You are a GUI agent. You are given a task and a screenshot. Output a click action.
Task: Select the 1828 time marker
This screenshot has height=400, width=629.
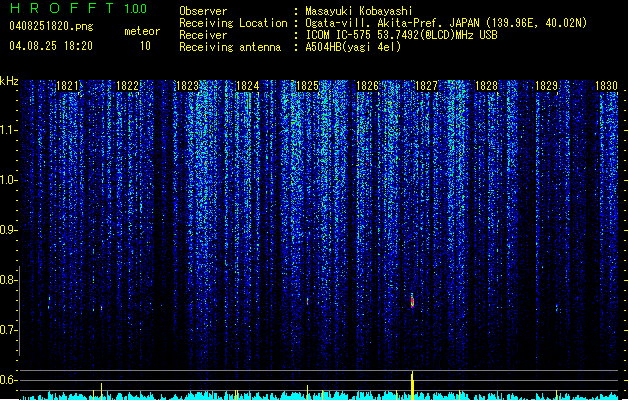[486, 86]
